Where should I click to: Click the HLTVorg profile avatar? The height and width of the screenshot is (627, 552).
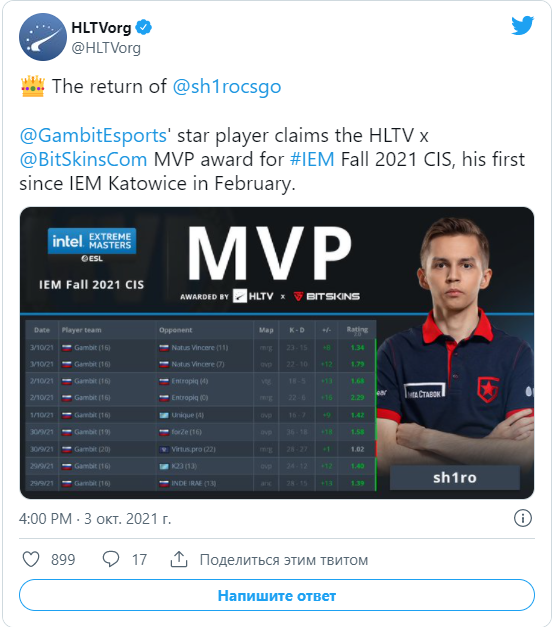(43, 37)
